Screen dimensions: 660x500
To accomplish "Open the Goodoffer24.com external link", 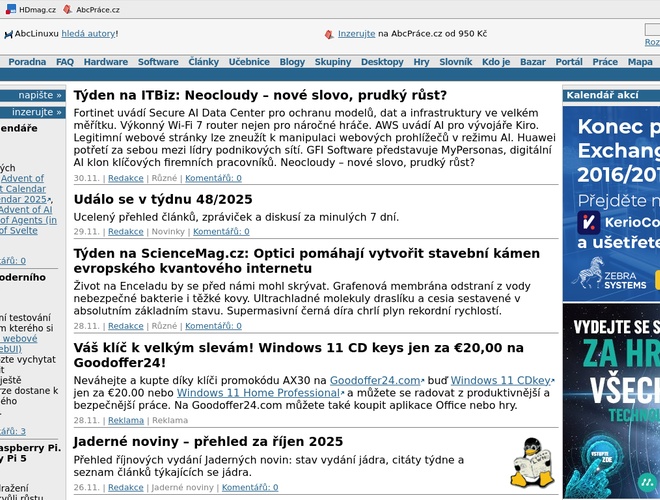I will pyautogui.click(x=374, y=381).
